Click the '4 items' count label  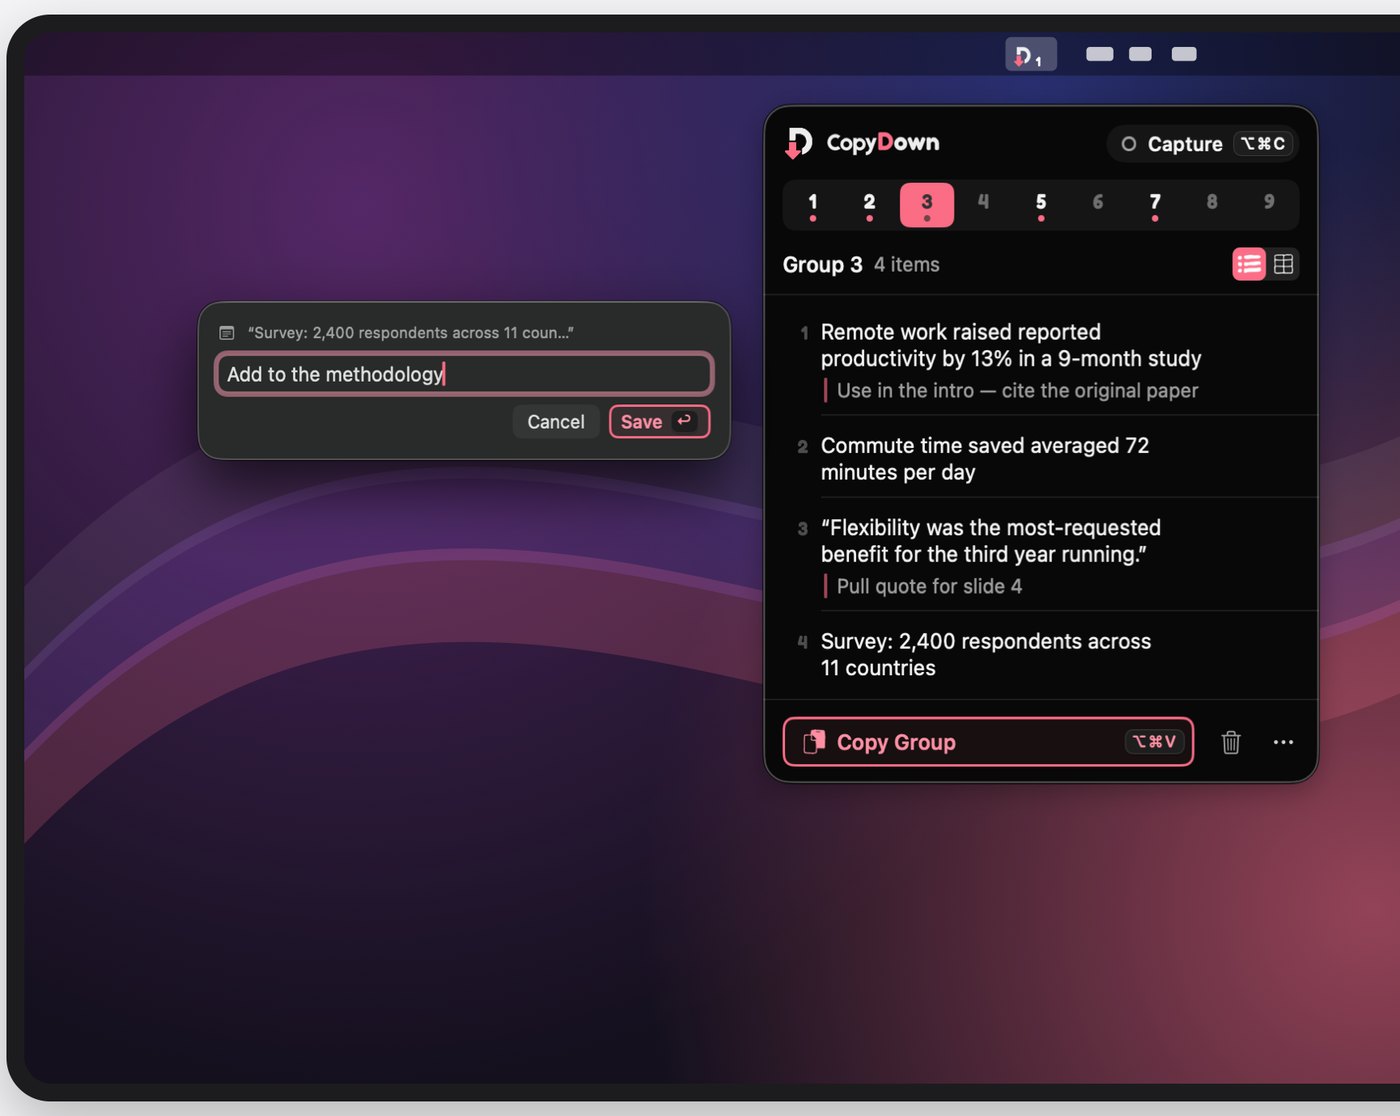tap(907, 265)
